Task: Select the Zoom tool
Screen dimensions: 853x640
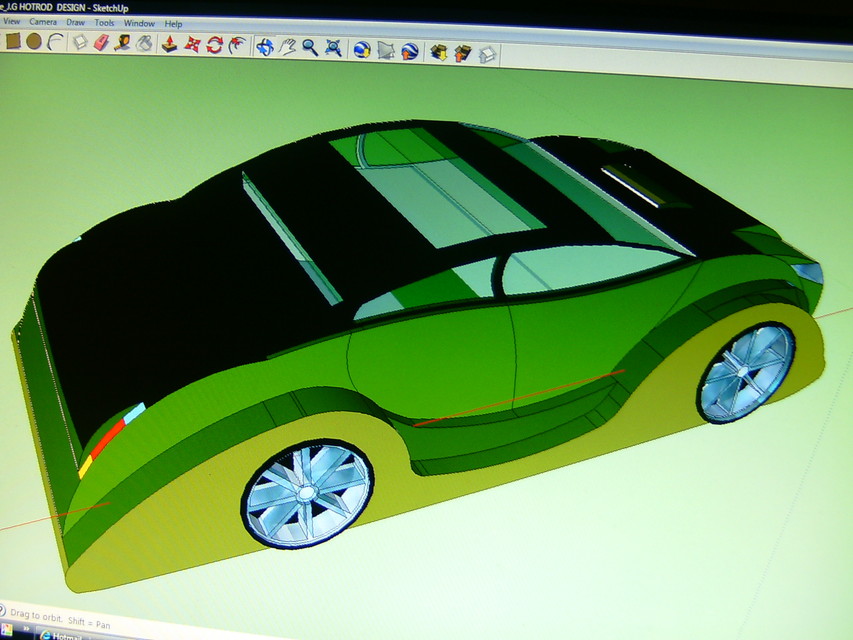Action: point(309,48)
